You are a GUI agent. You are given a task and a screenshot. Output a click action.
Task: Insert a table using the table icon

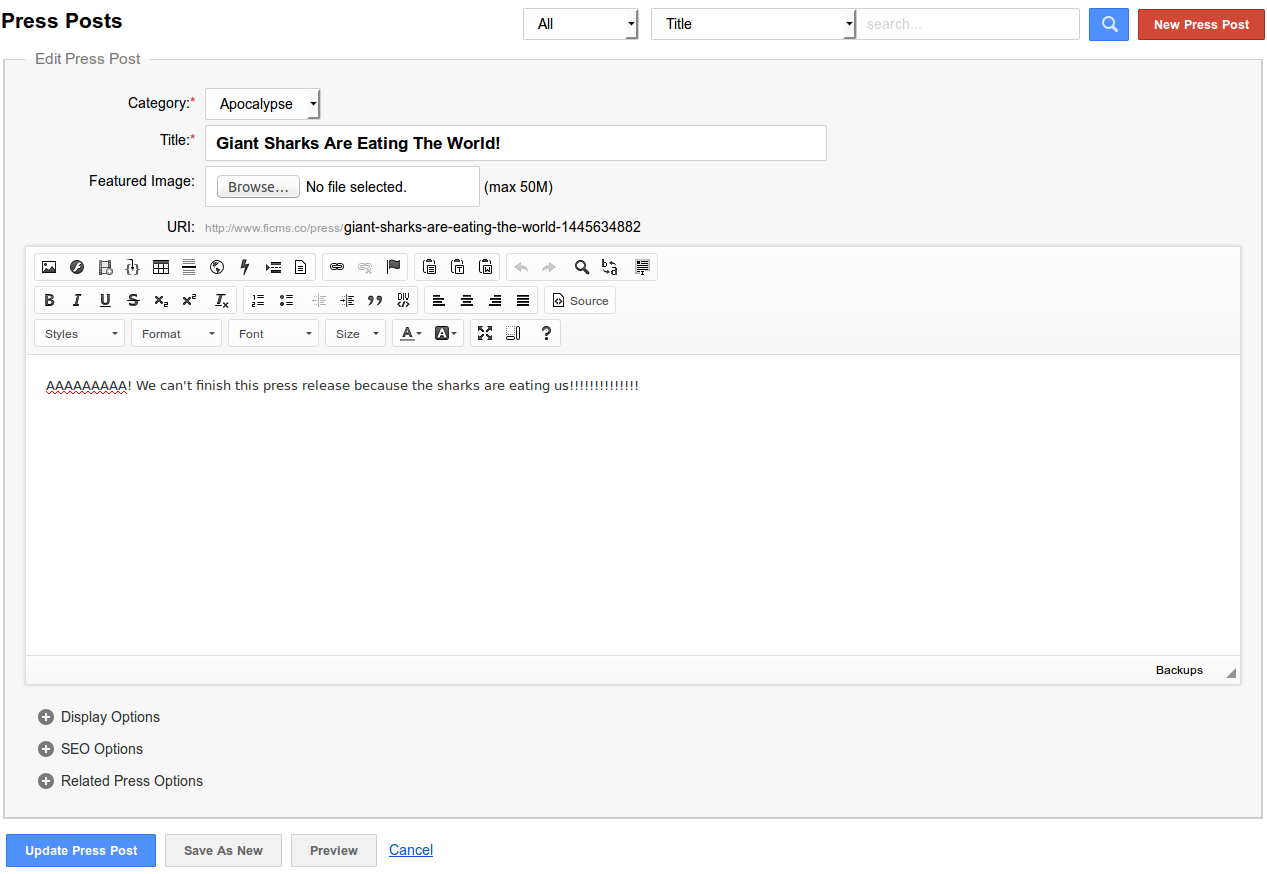click(x=161, y=267)
